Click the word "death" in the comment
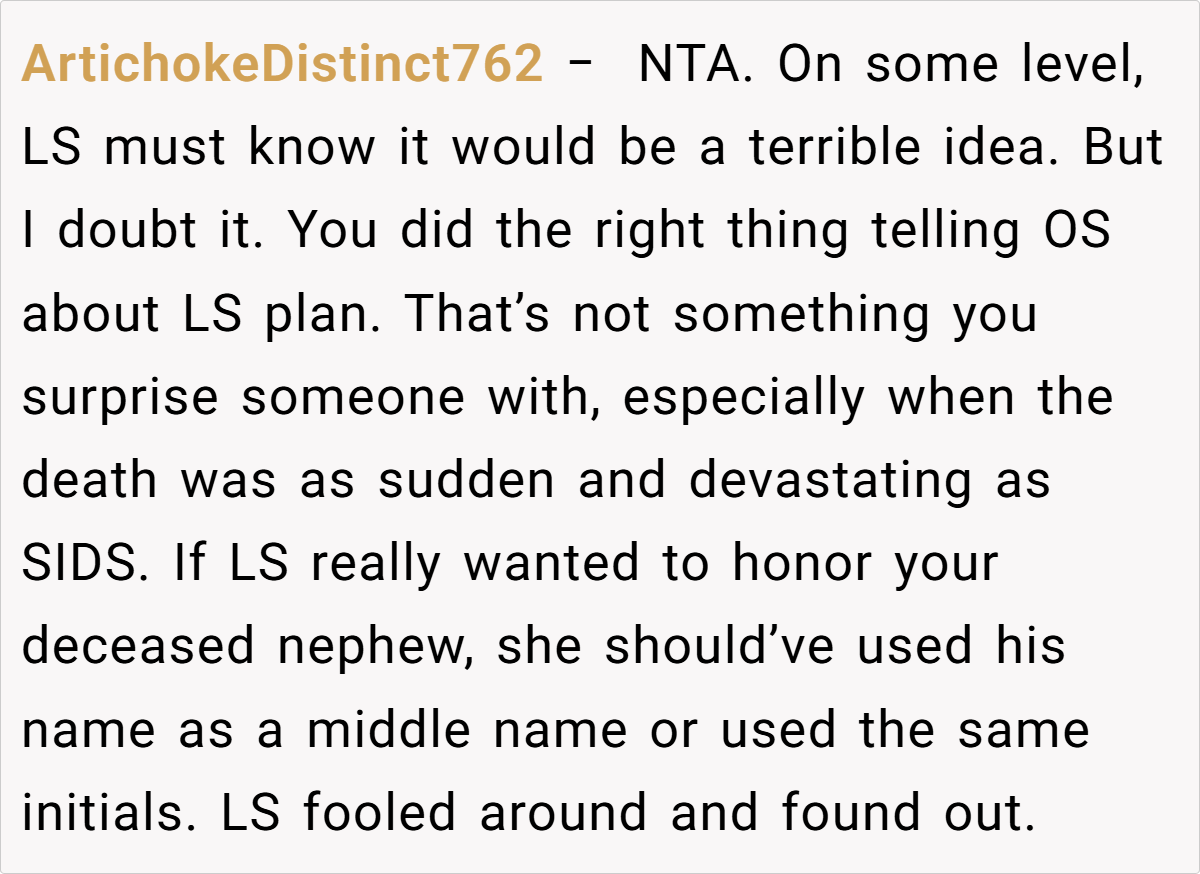Screen dimensions: 1200x874 90,480
